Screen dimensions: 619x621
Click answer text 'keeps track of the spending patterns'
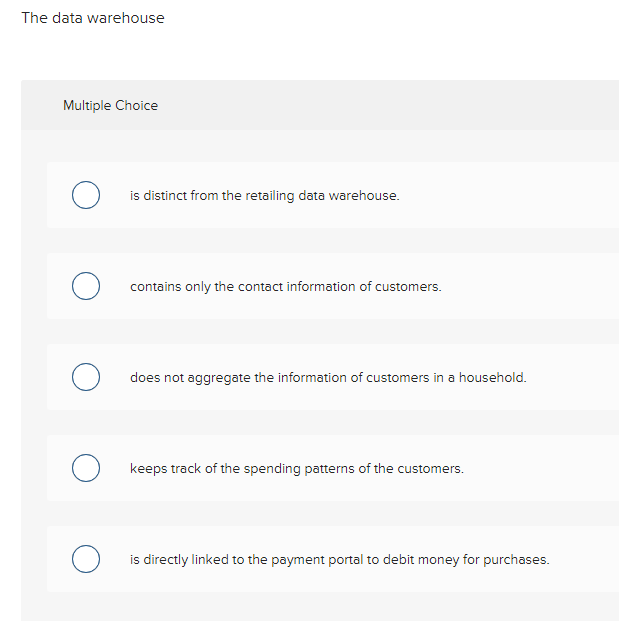click(x=297, y=469)
